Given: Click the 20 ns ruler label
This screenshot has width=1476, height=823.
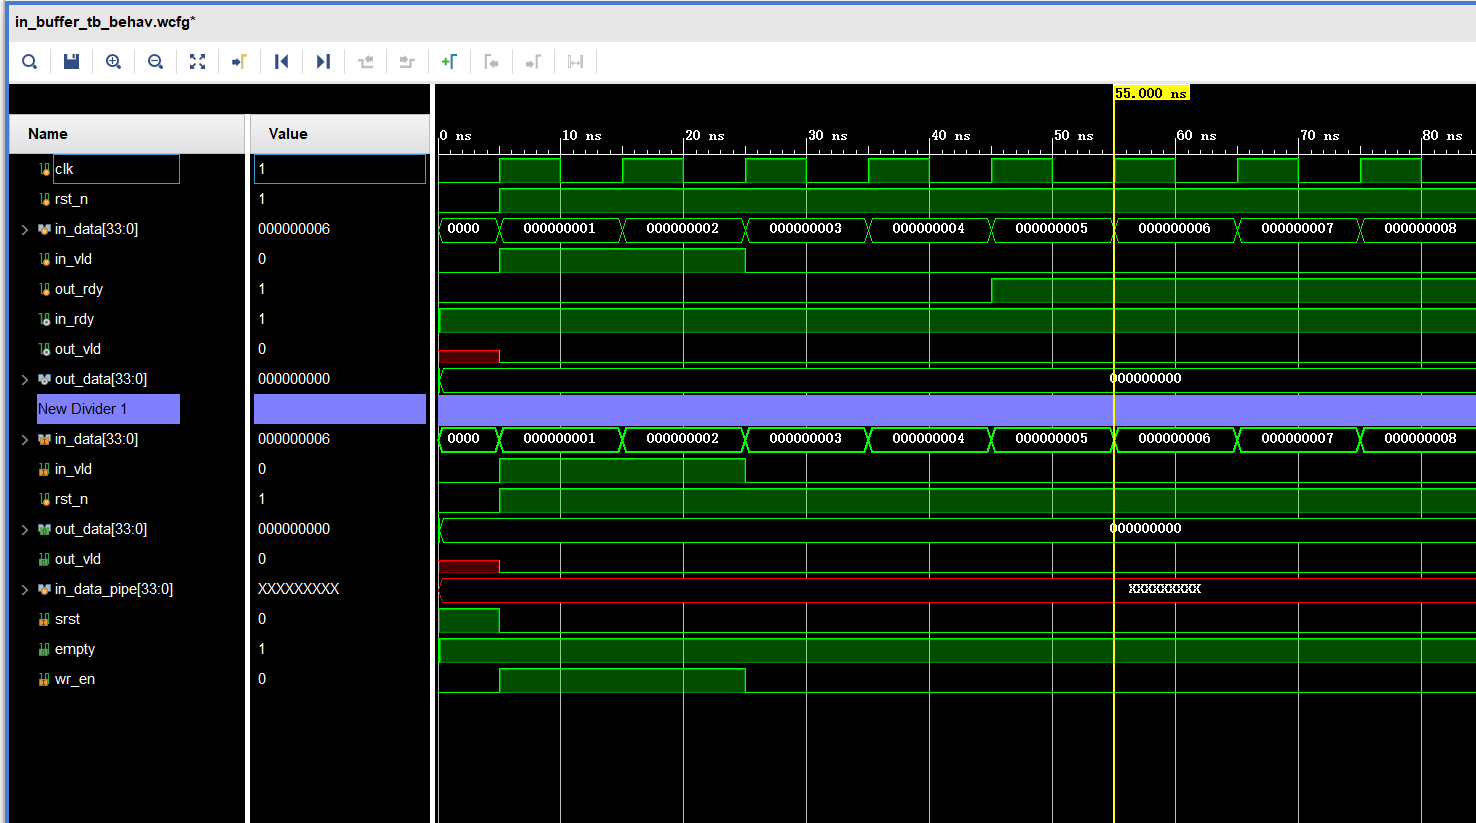Looking at the screenshot, I should (704, 135).
